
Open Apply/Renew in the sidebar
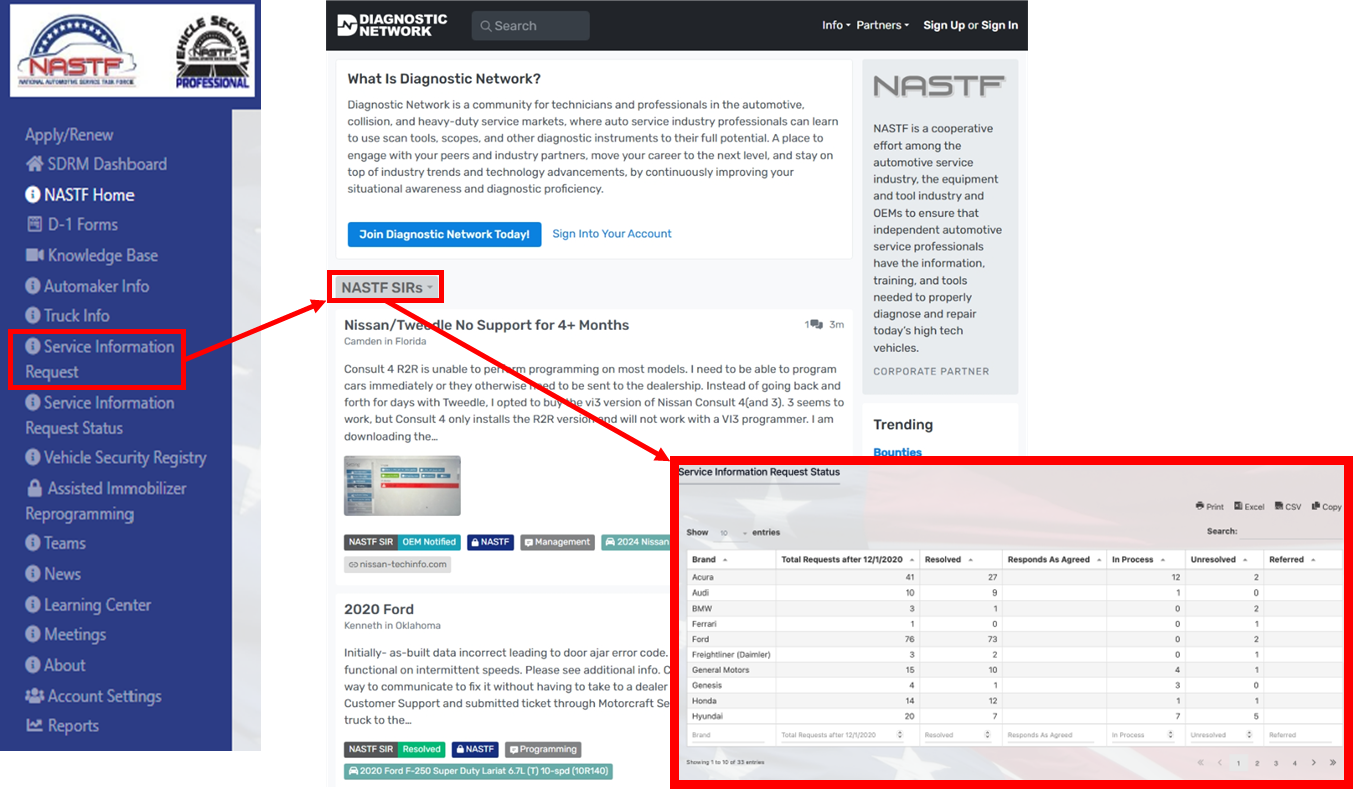(x=69, y=135)
